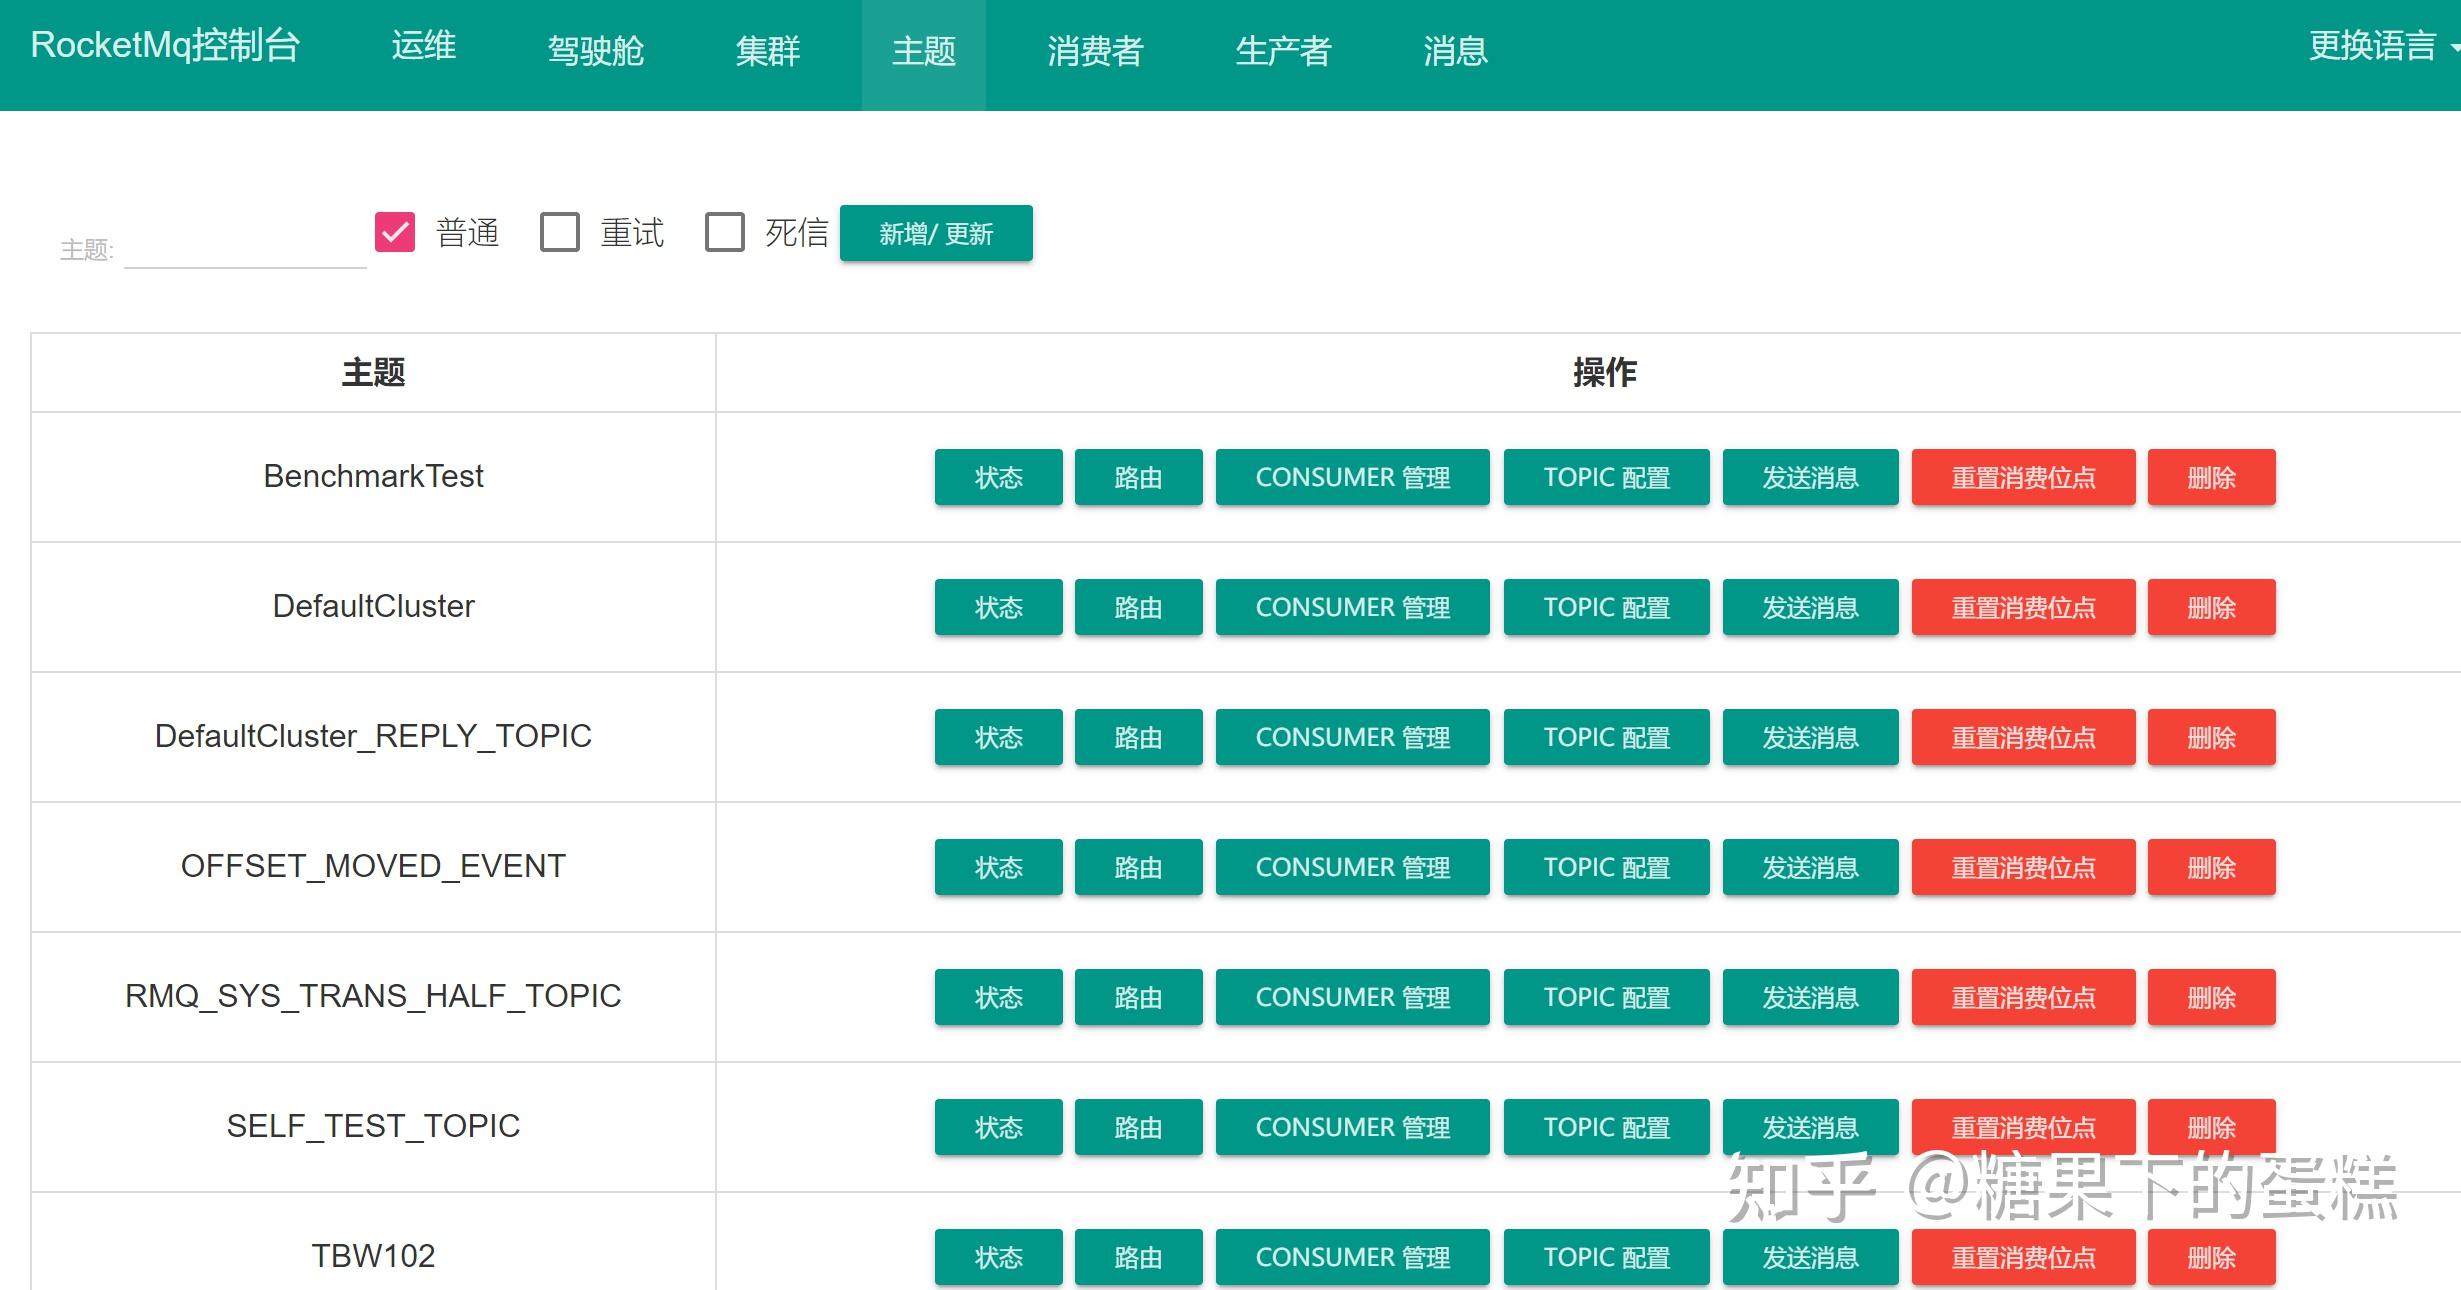Open 路由 (route) info for DefaultCluster

pyautogui.click(x=1137, y=606)
